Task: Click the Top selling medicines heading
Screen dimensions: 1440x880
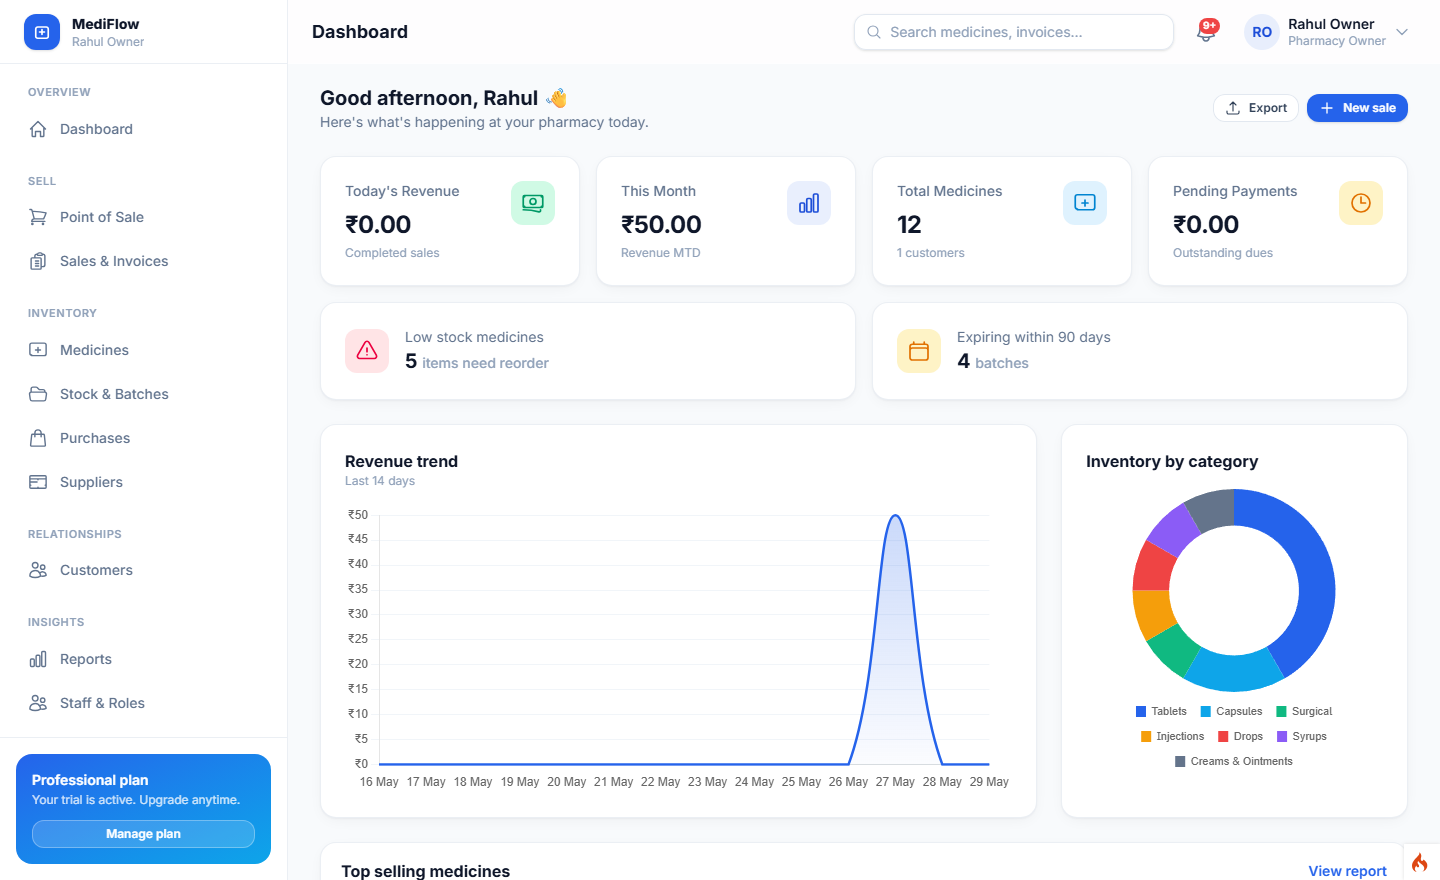Action: click(425, 871)
